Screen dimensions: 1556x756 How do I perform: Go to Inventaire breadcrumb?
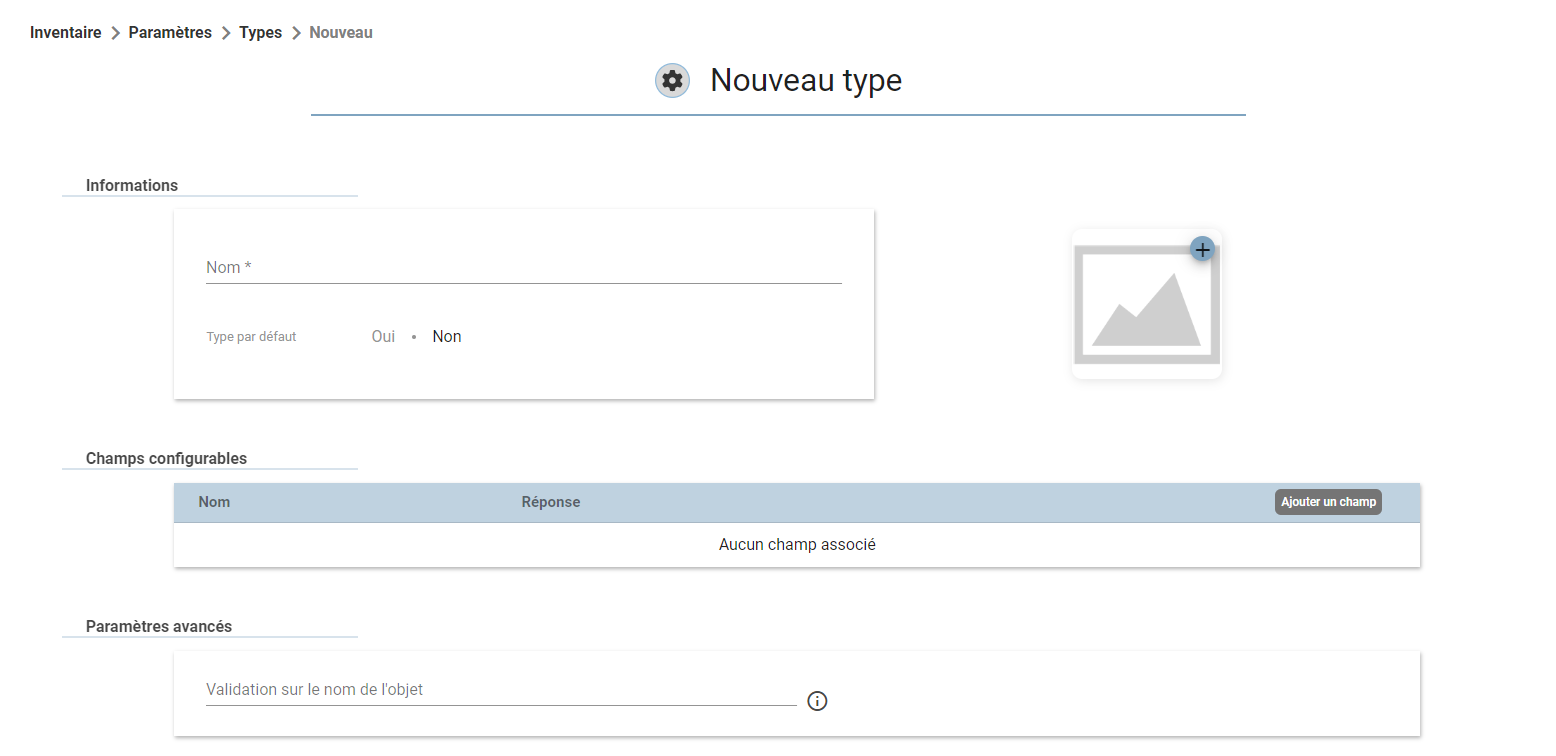[x=66, y=33]
